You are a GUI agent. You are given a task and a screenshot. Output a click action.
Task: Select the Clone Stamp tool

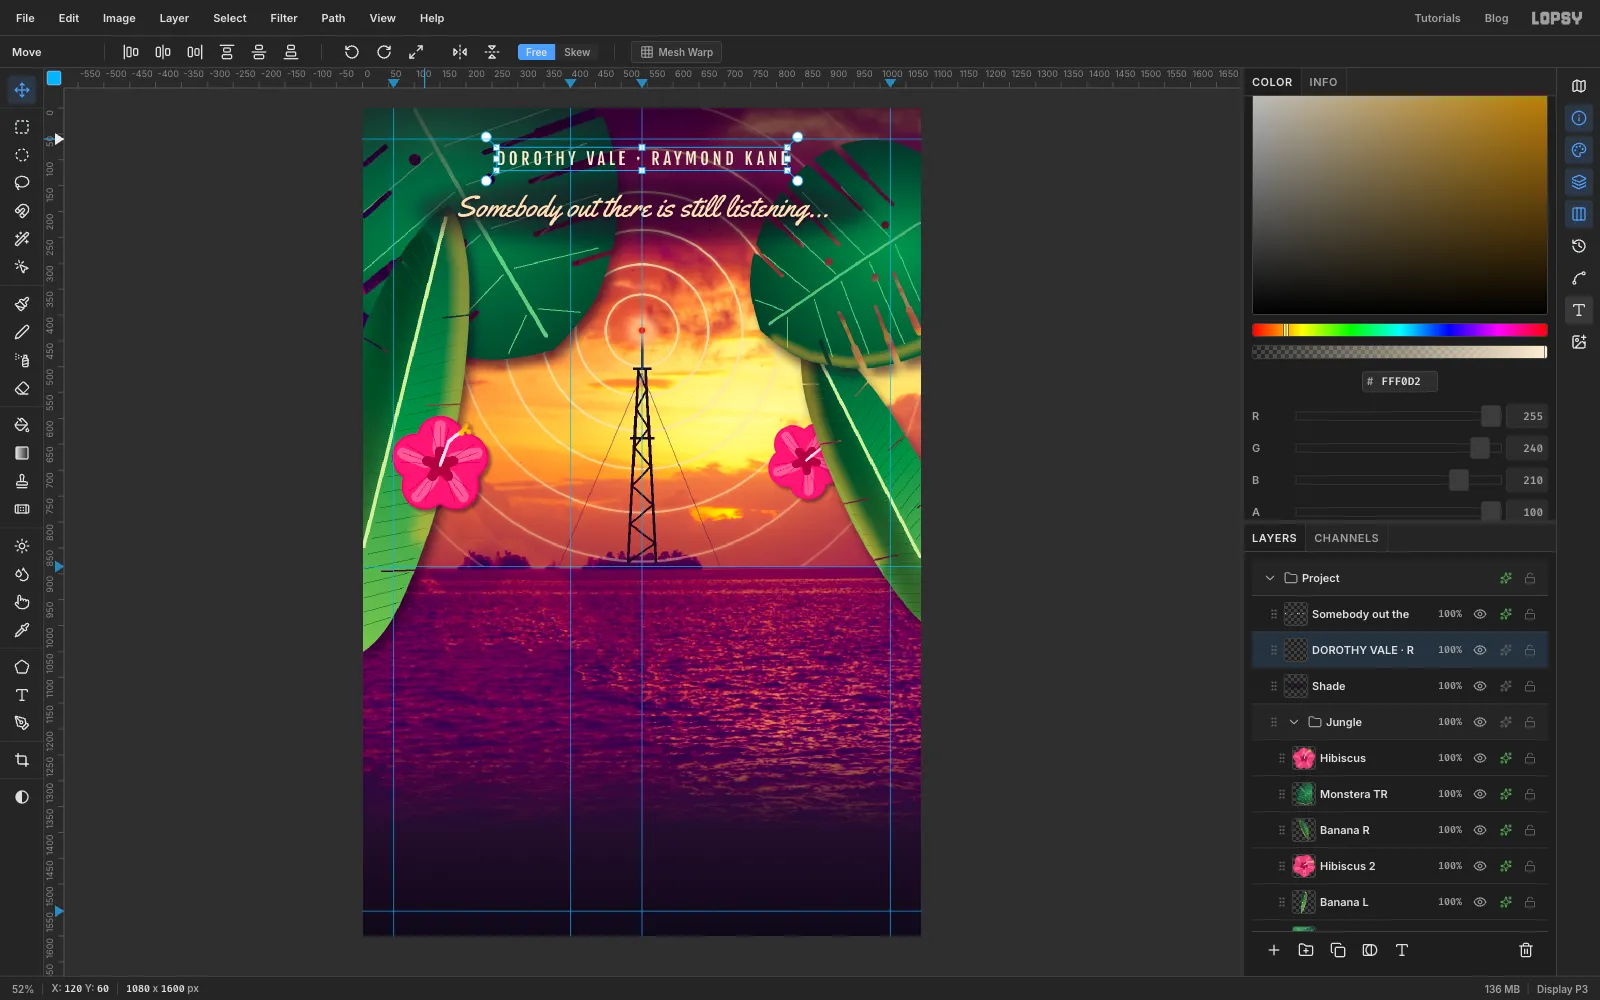coord(22,481)
